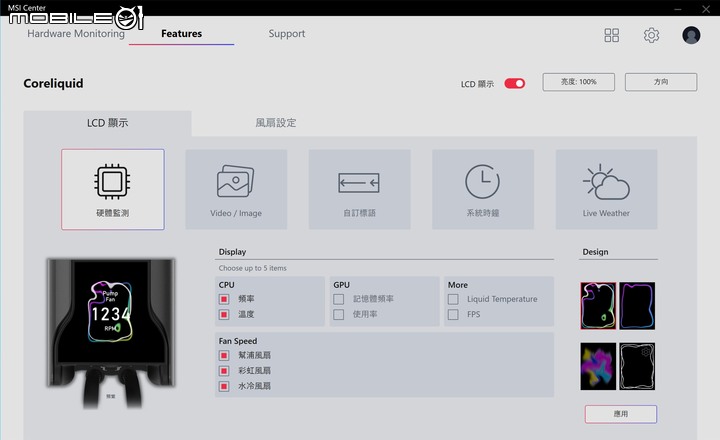Click the 亮度: 100% brightness button
The width and height of the screenshot is (720, 440).
(x=579, y=82)
